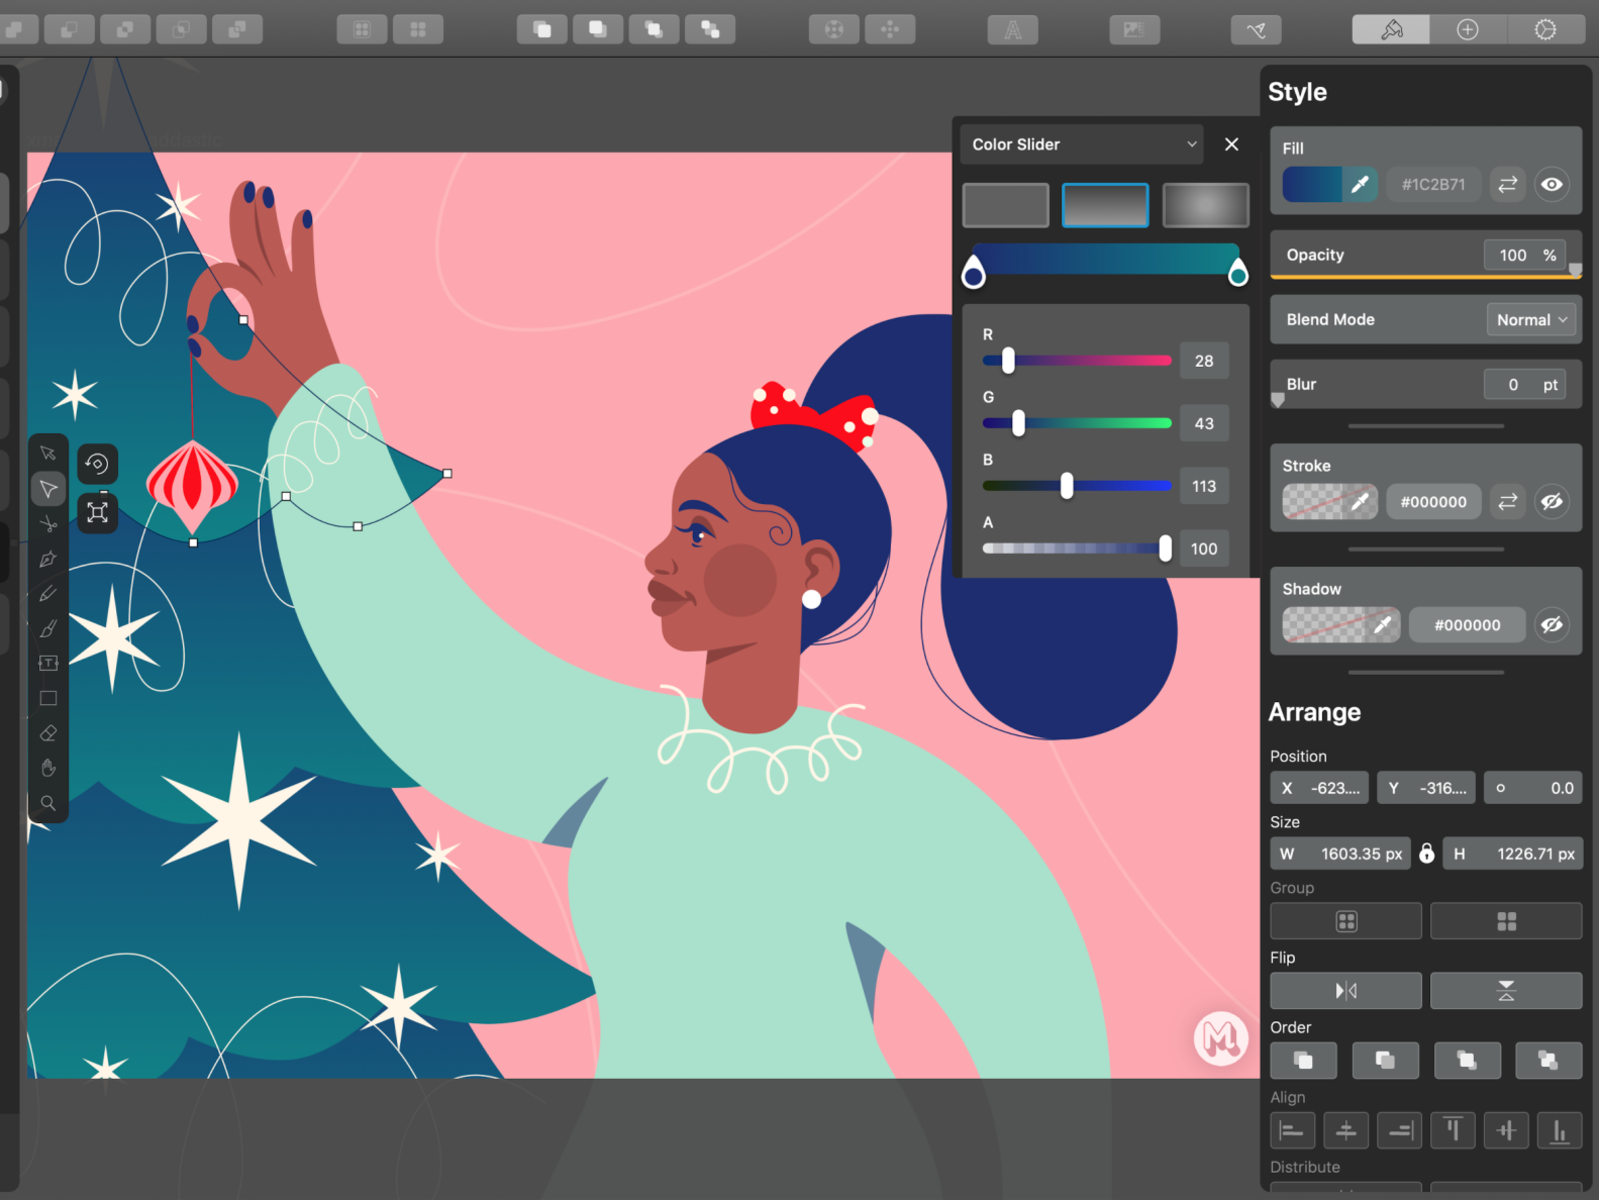This screenshot has width=1599, height=1200.
Task: Click the blue B channel slider
Action: [x=1077, y=486]
